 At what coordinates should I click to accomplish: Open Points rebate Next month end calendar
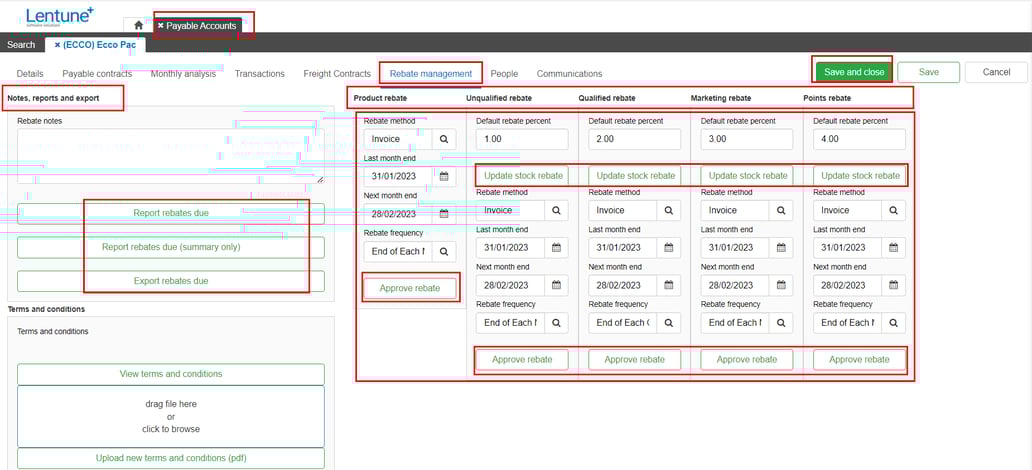pyautogui.click(x=894, y=285)
